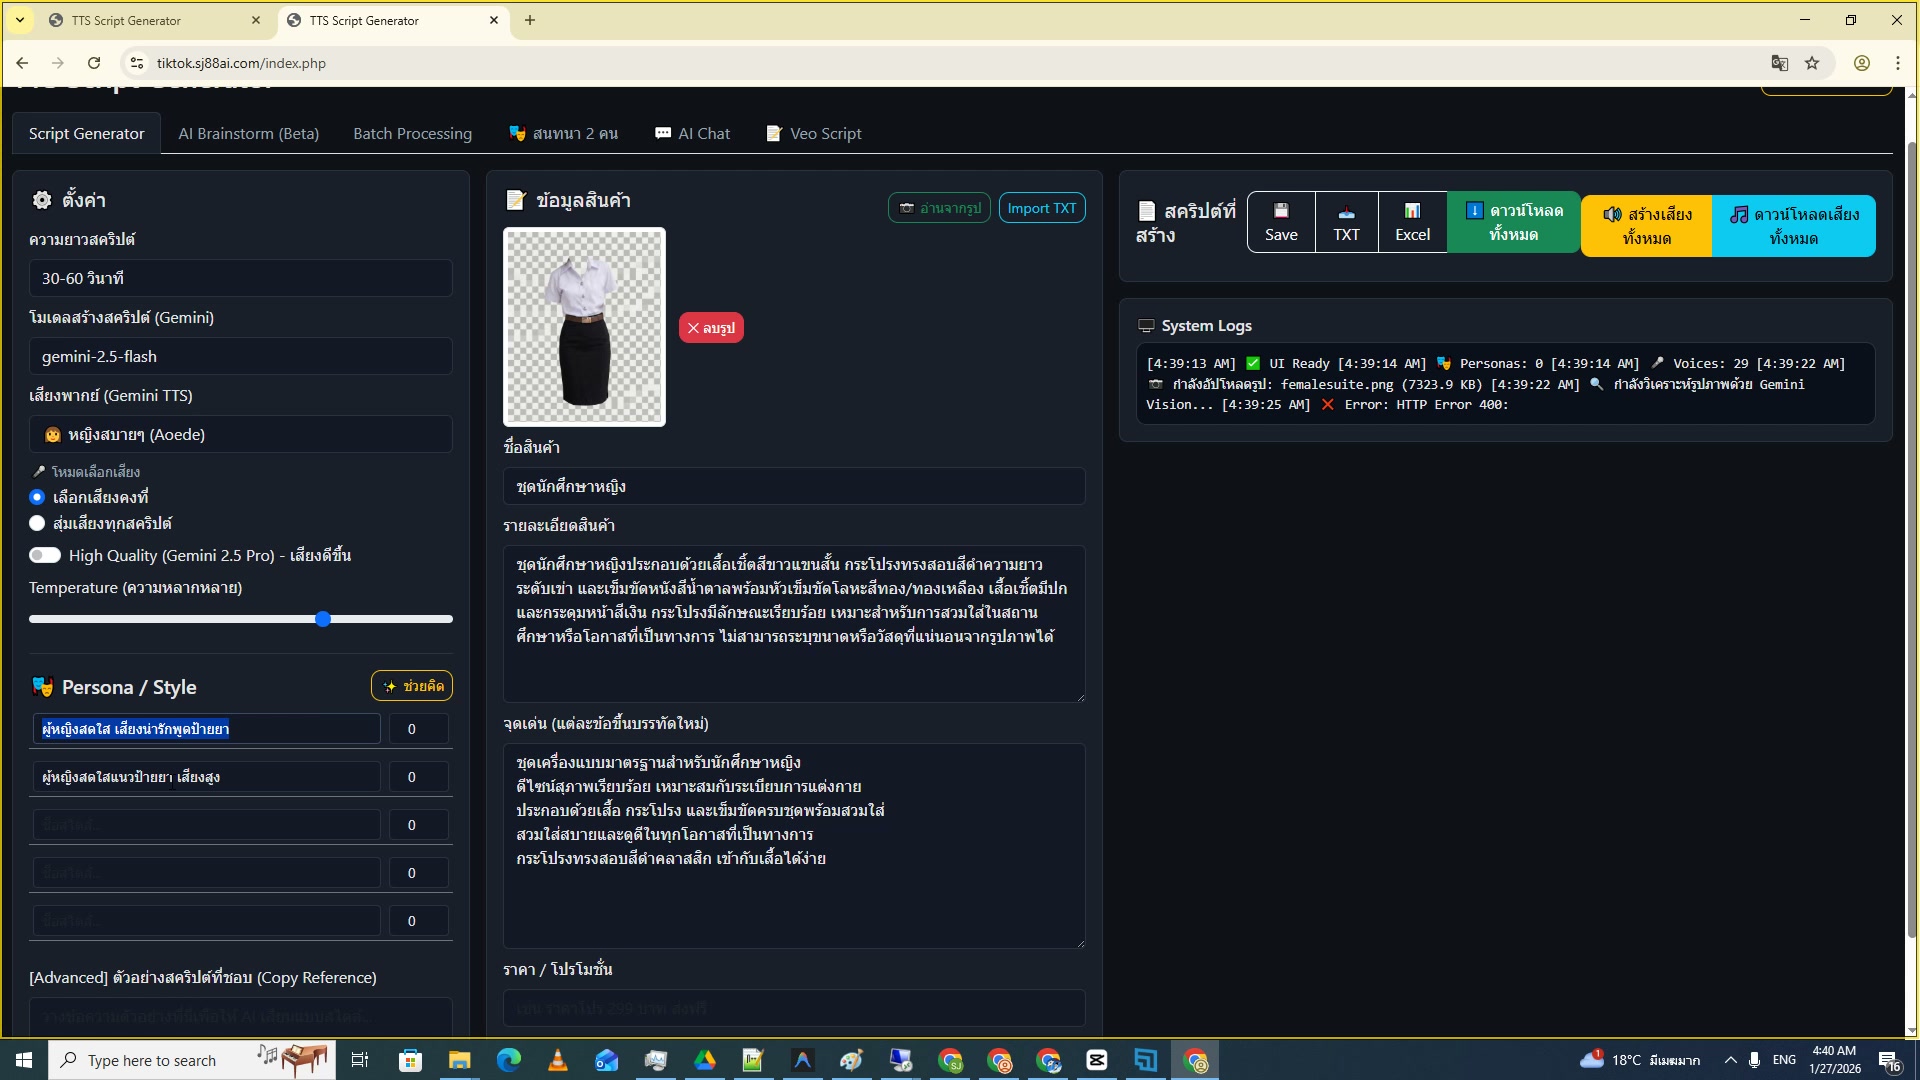Open the script length dropdown showing 30-60 วินาที

pos(240,278)
